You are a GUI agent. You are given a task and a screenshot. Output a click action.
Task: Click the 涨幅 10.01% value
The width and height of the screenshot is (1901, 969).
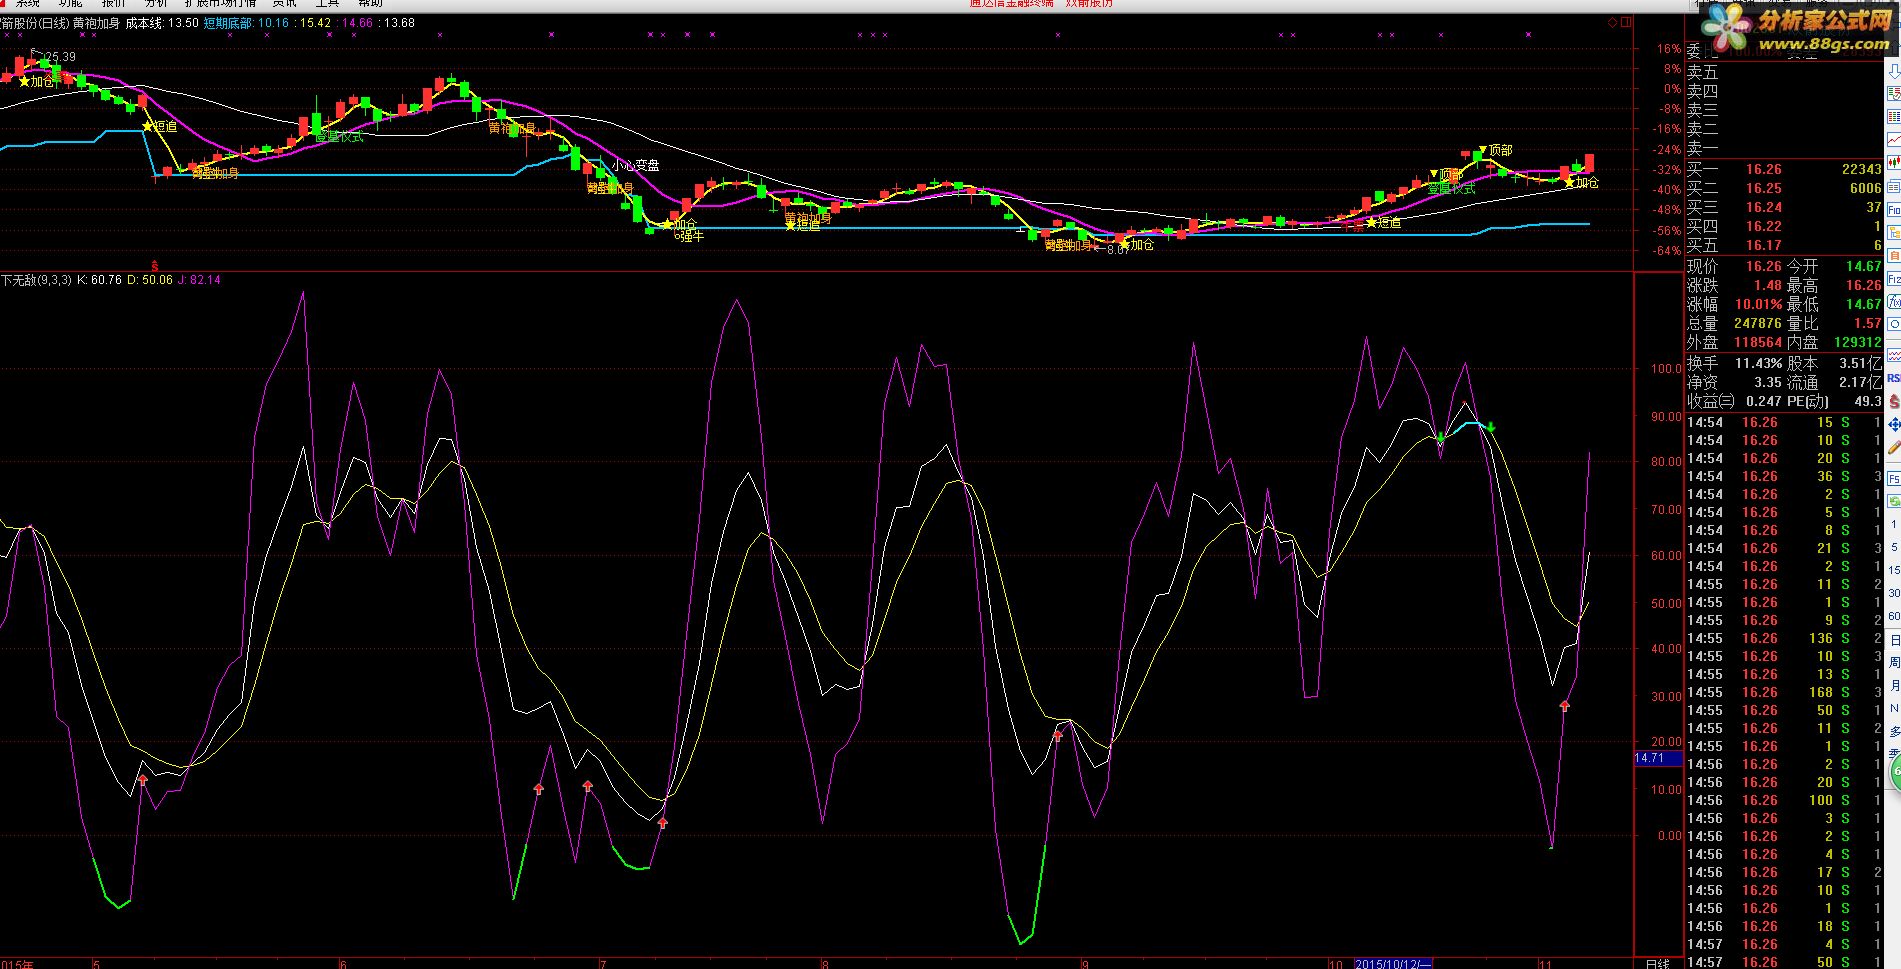click(x=1758, y=304)
